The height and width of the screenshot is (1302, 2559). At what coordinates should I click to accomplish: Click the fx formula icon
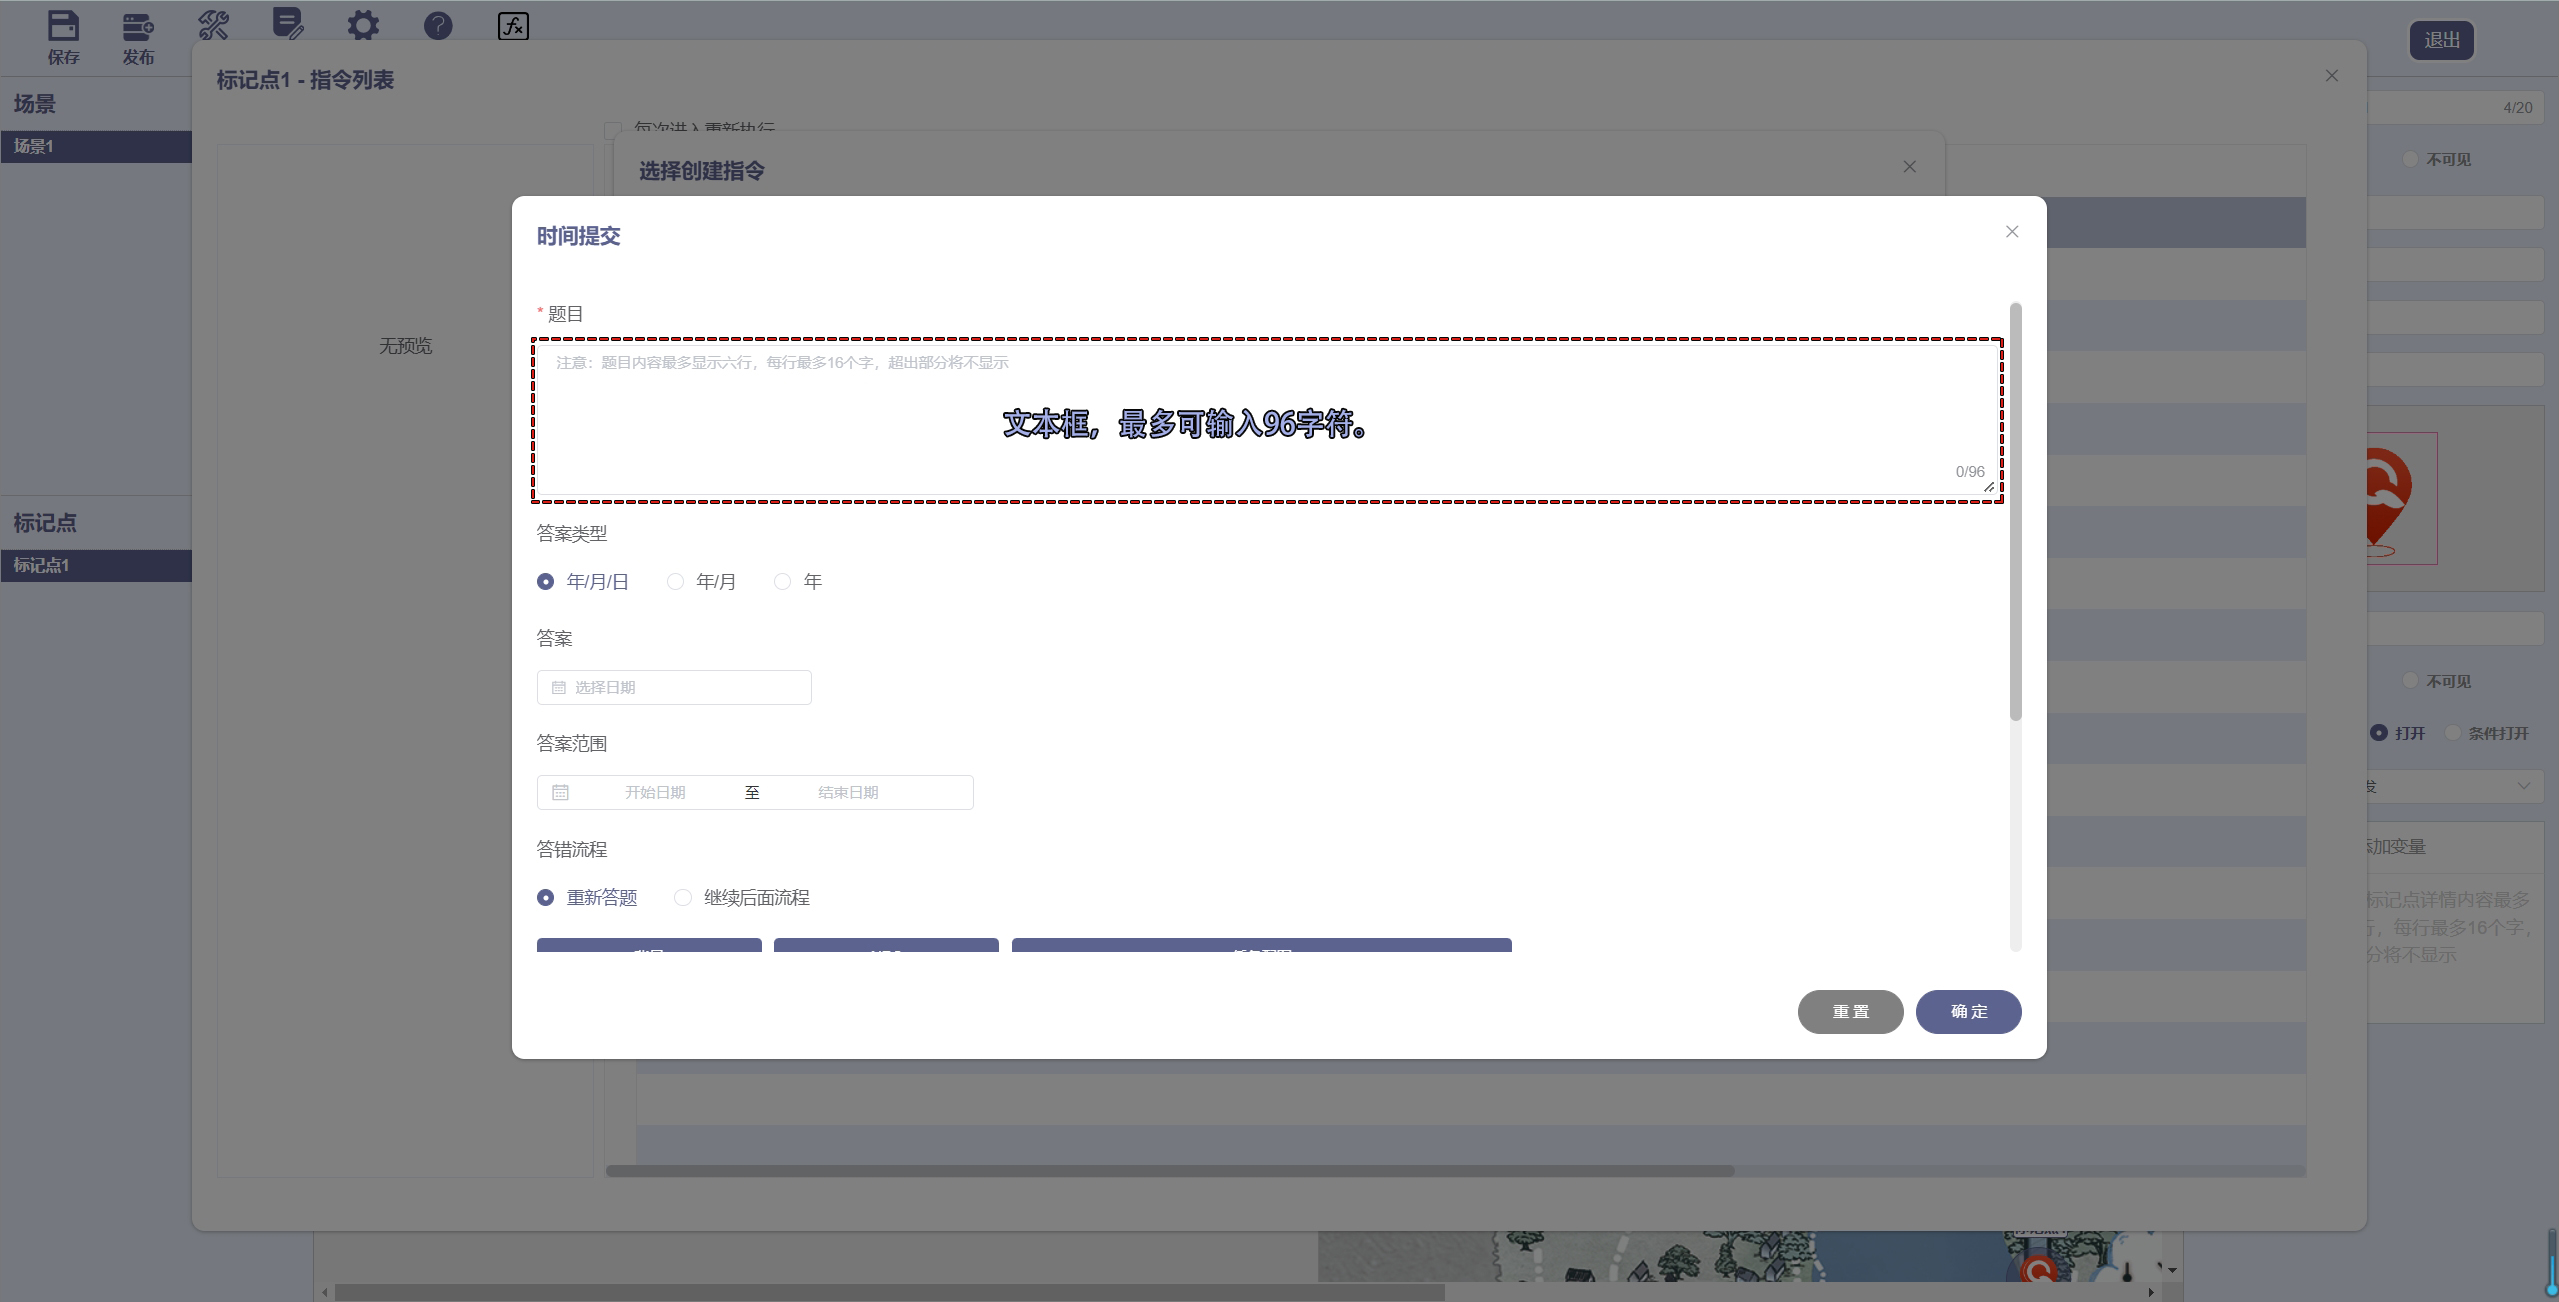[x=513, y=25]
